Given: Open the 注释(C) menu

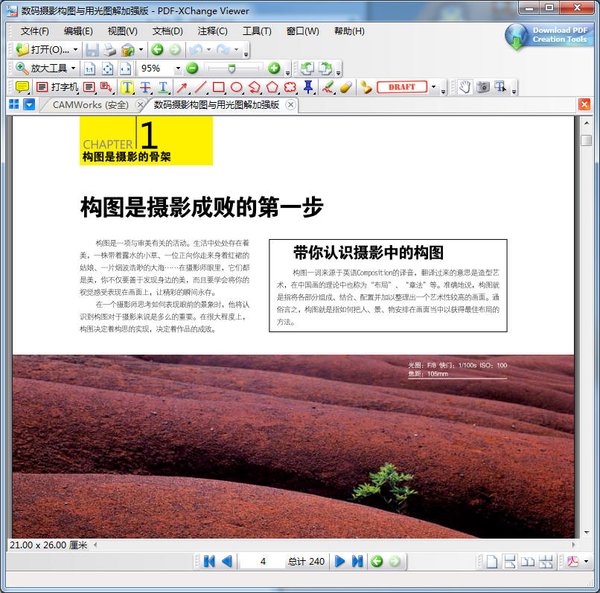Looking at the screenshot, I should pyautogui.click(x=211, y=31).
